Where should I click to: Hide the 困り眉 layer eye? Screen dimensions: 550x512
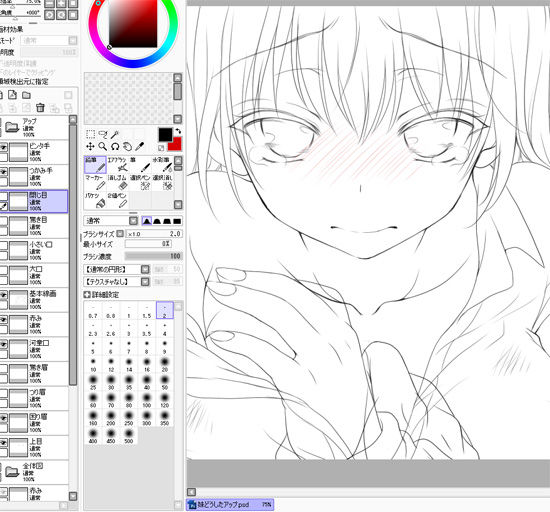coord(3,418)
